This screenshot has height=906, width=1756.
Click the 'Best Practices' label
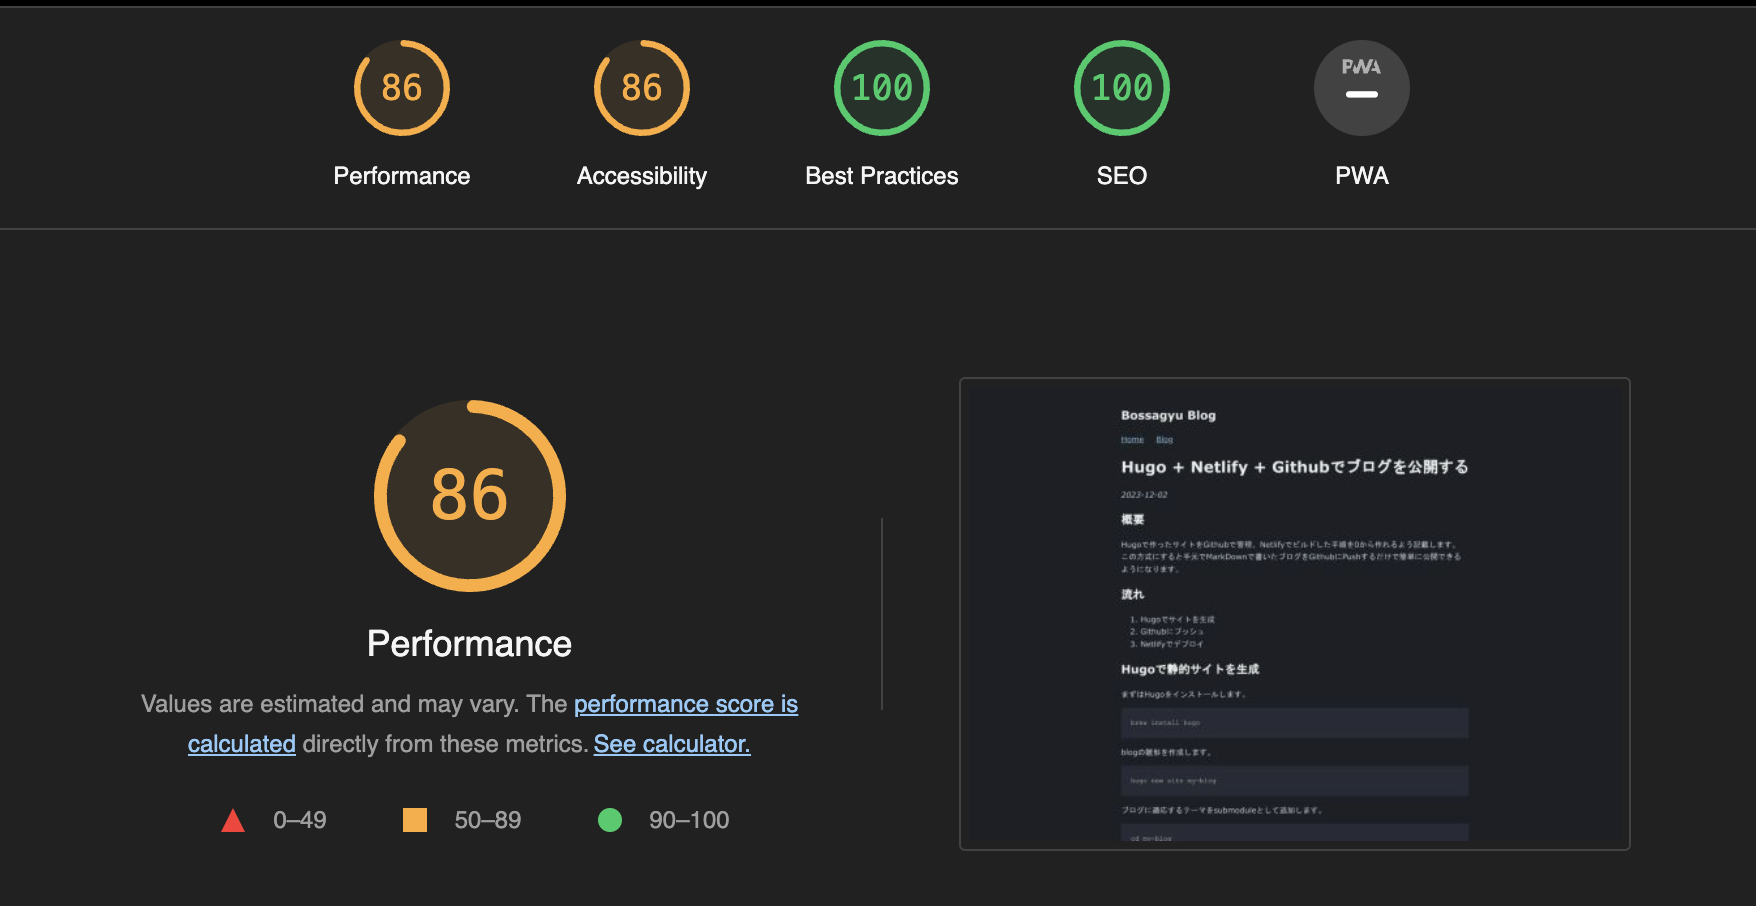pos(882,176)
